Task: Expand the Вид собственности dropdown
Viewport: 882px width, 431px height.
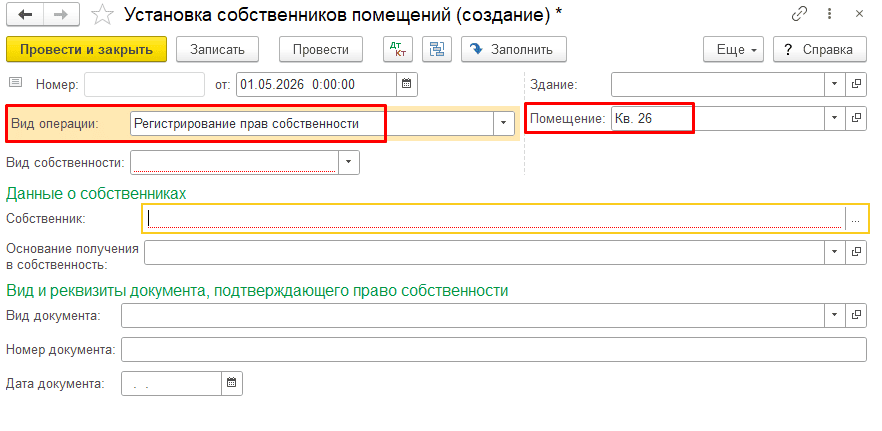Action: (x=349, y=163)
